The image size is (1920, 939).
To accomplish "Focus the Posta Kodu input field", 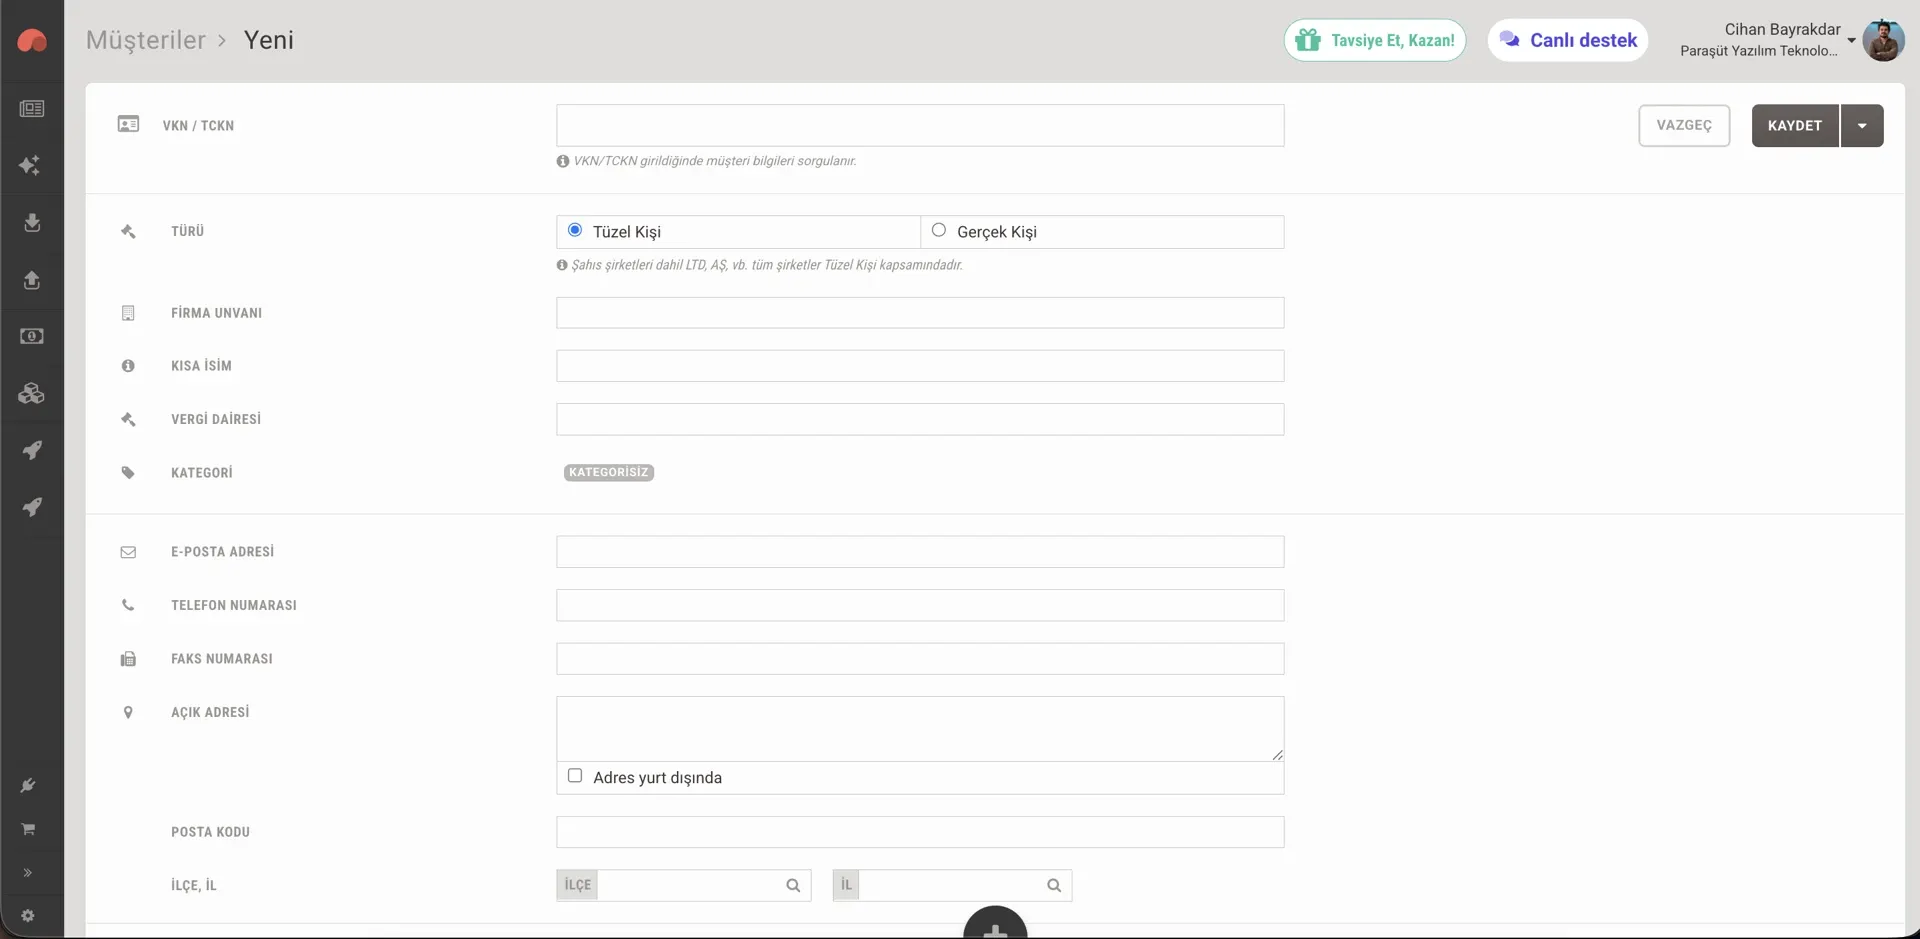I will 920,832.
